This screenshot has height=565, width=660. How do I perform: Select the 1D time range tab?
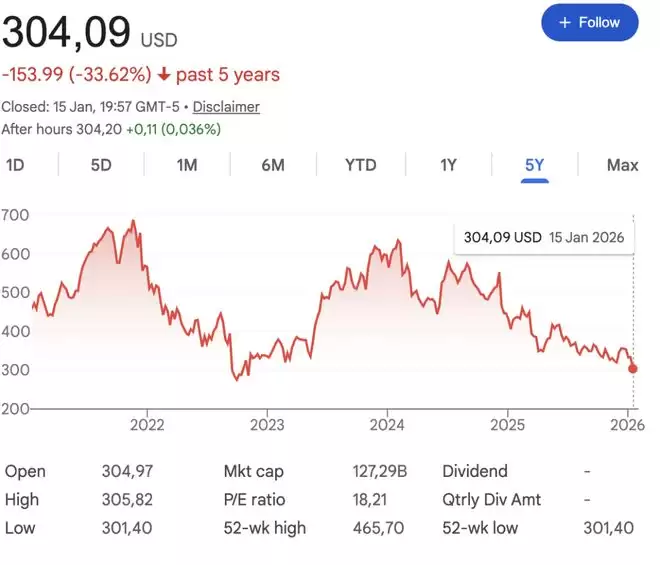15,165
